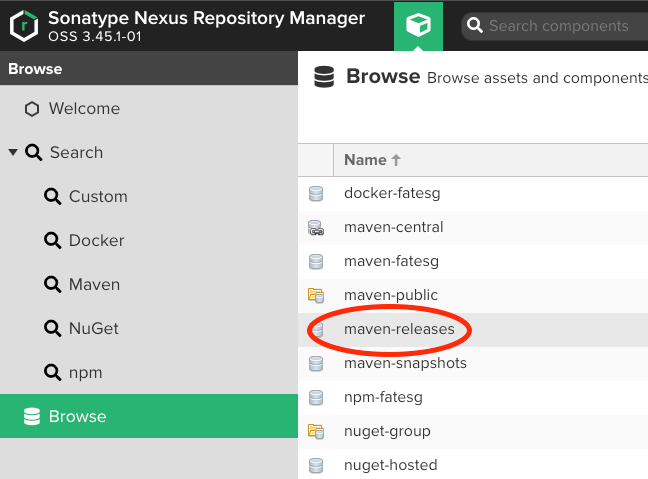
Task: Open Maven search in sidebar
Action: coord(94,285)
